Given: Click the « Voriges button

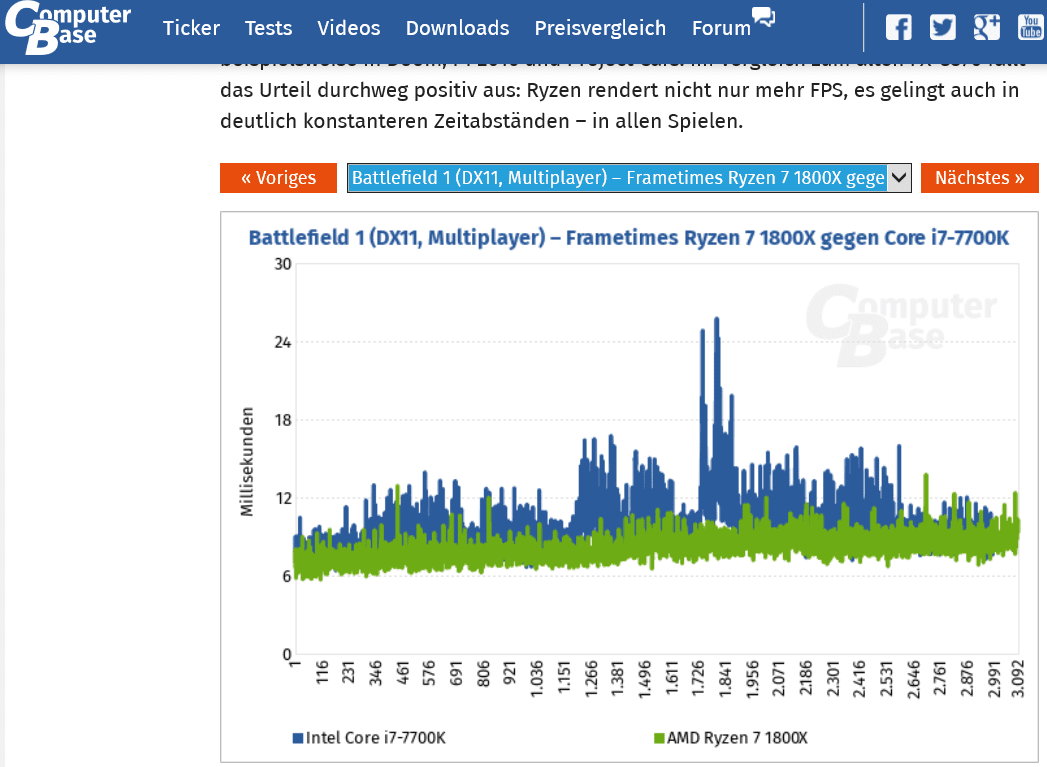Looking at the screenshot, I should [x=278, y=178].
